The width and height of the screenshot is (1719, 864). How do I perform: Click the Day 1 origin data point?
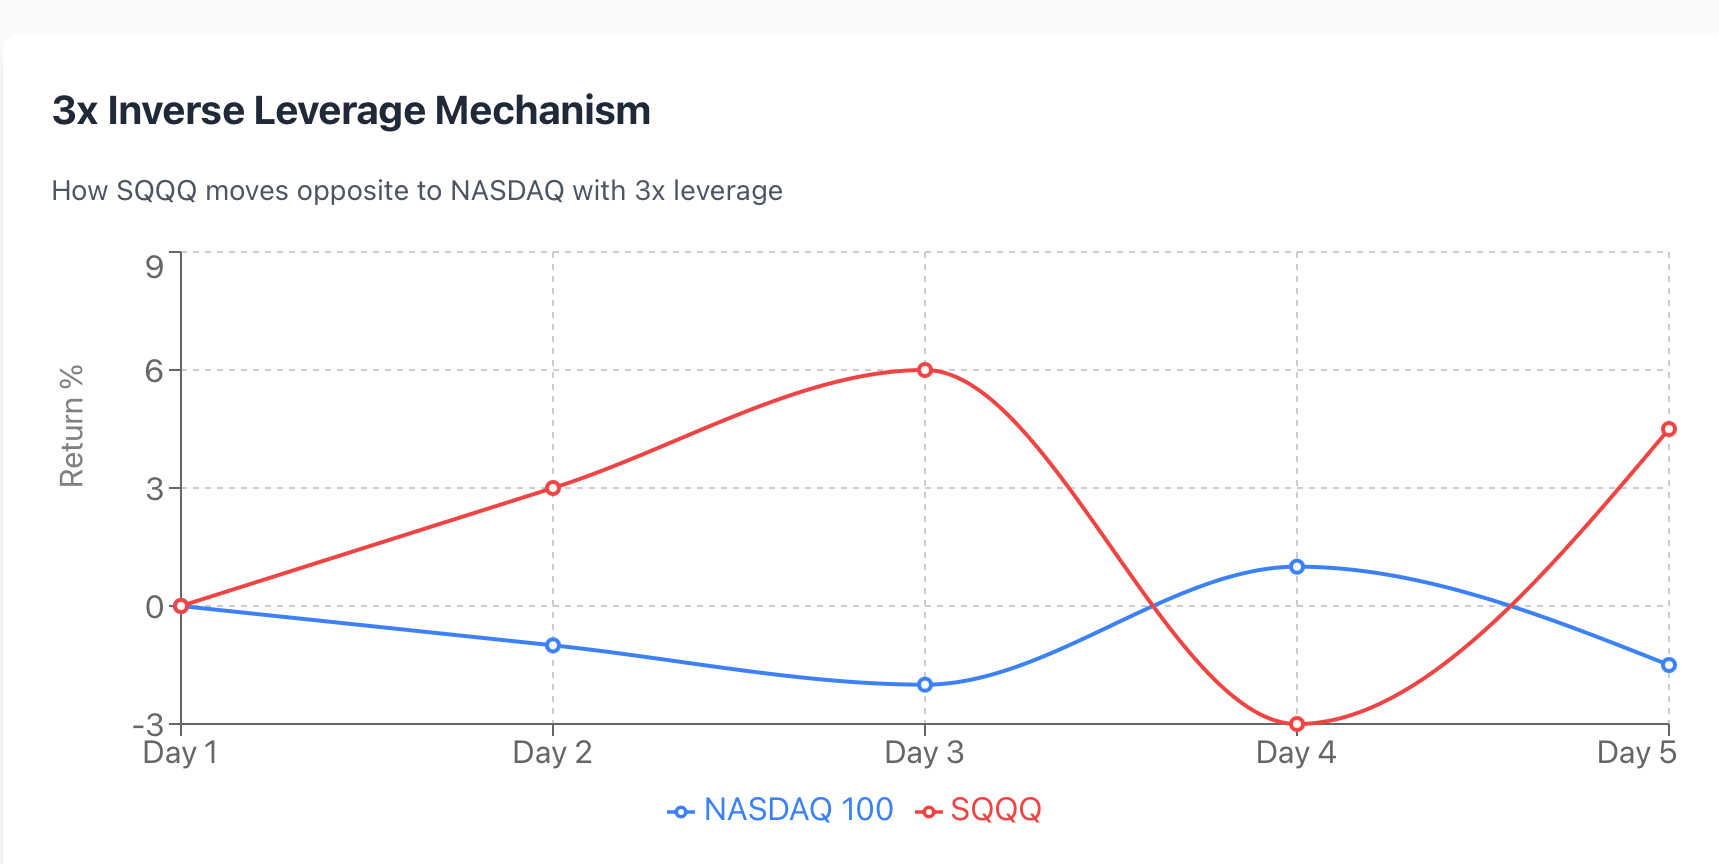pyautogui.click(x=181, y=606)
